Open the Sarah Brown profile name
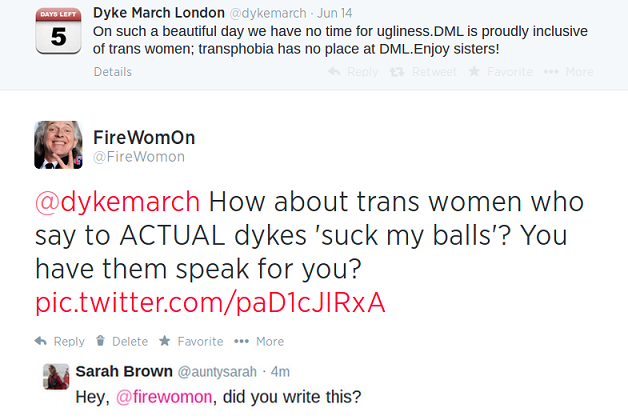The height and width of the screenshot is (420, 628). pos(123,371)
